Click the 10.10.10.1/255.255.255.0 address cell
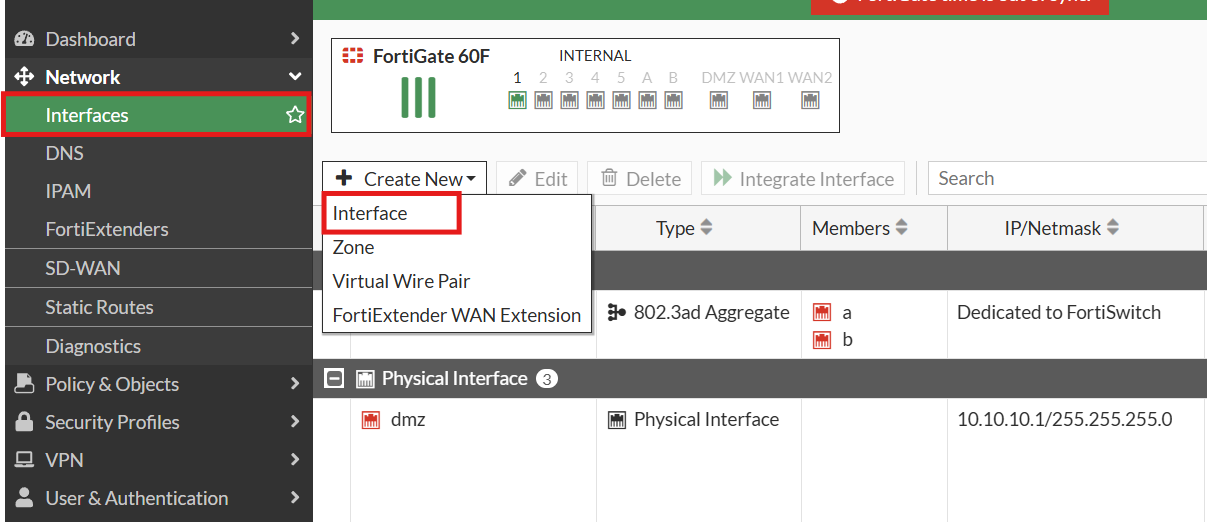Viewport: 1207px width, 522px height. (x=1064, y=419)
